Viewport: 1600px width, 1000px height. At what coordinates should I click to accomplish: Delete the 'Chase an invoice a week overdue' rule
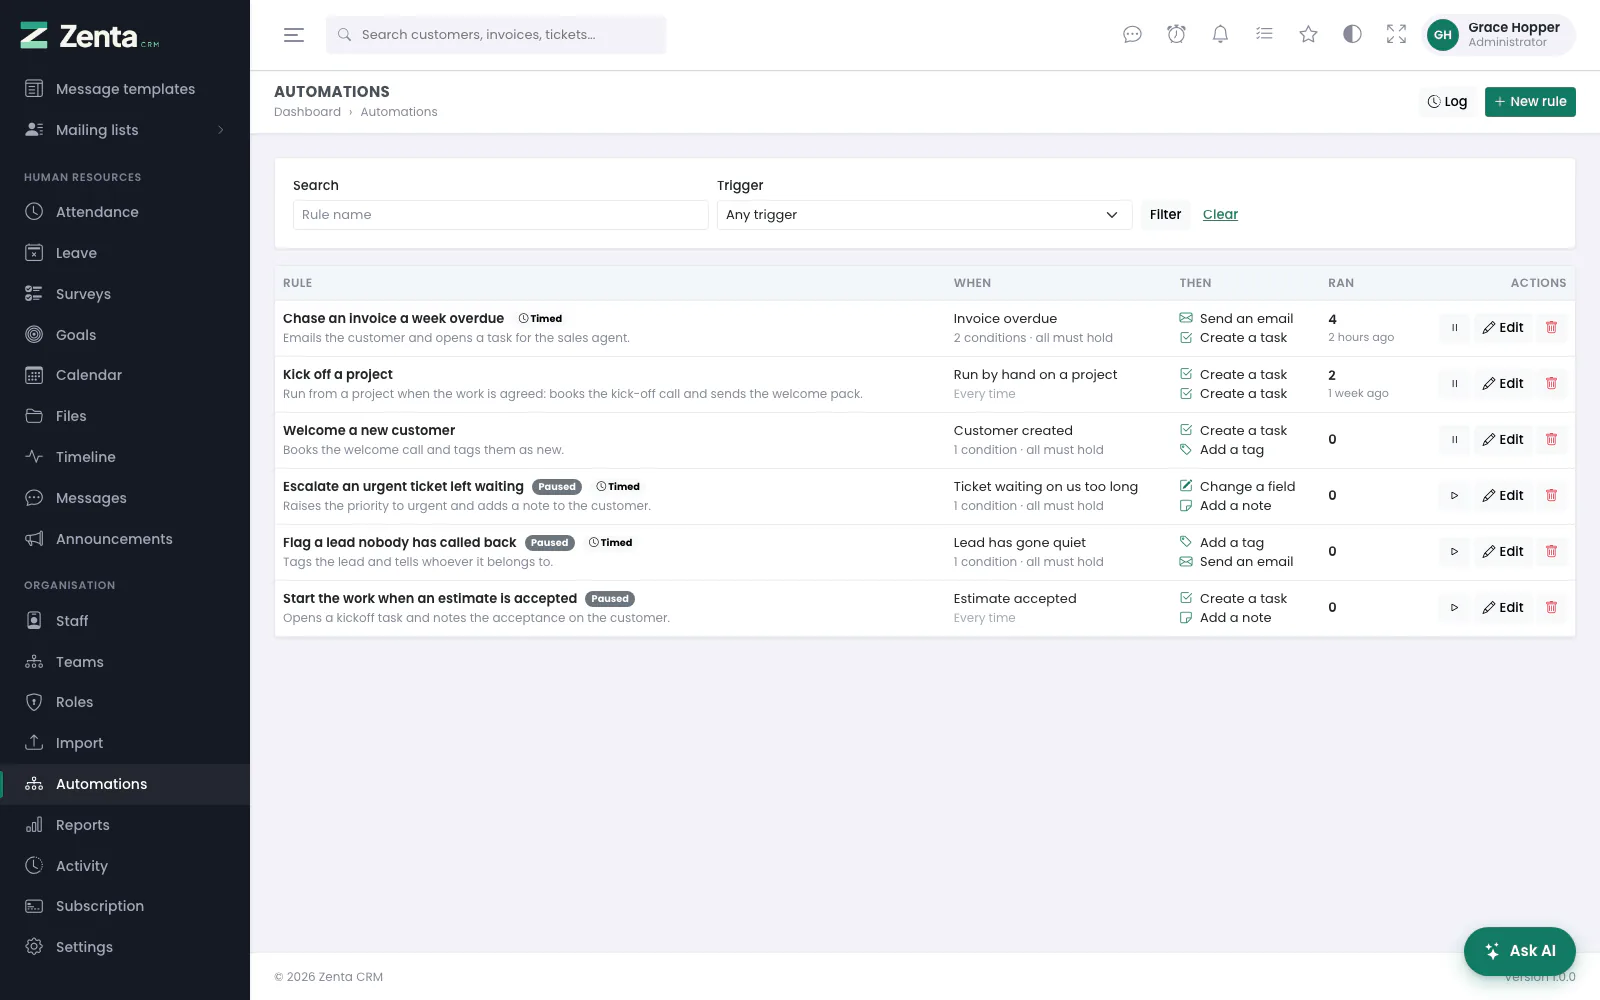click(1551, 327)
